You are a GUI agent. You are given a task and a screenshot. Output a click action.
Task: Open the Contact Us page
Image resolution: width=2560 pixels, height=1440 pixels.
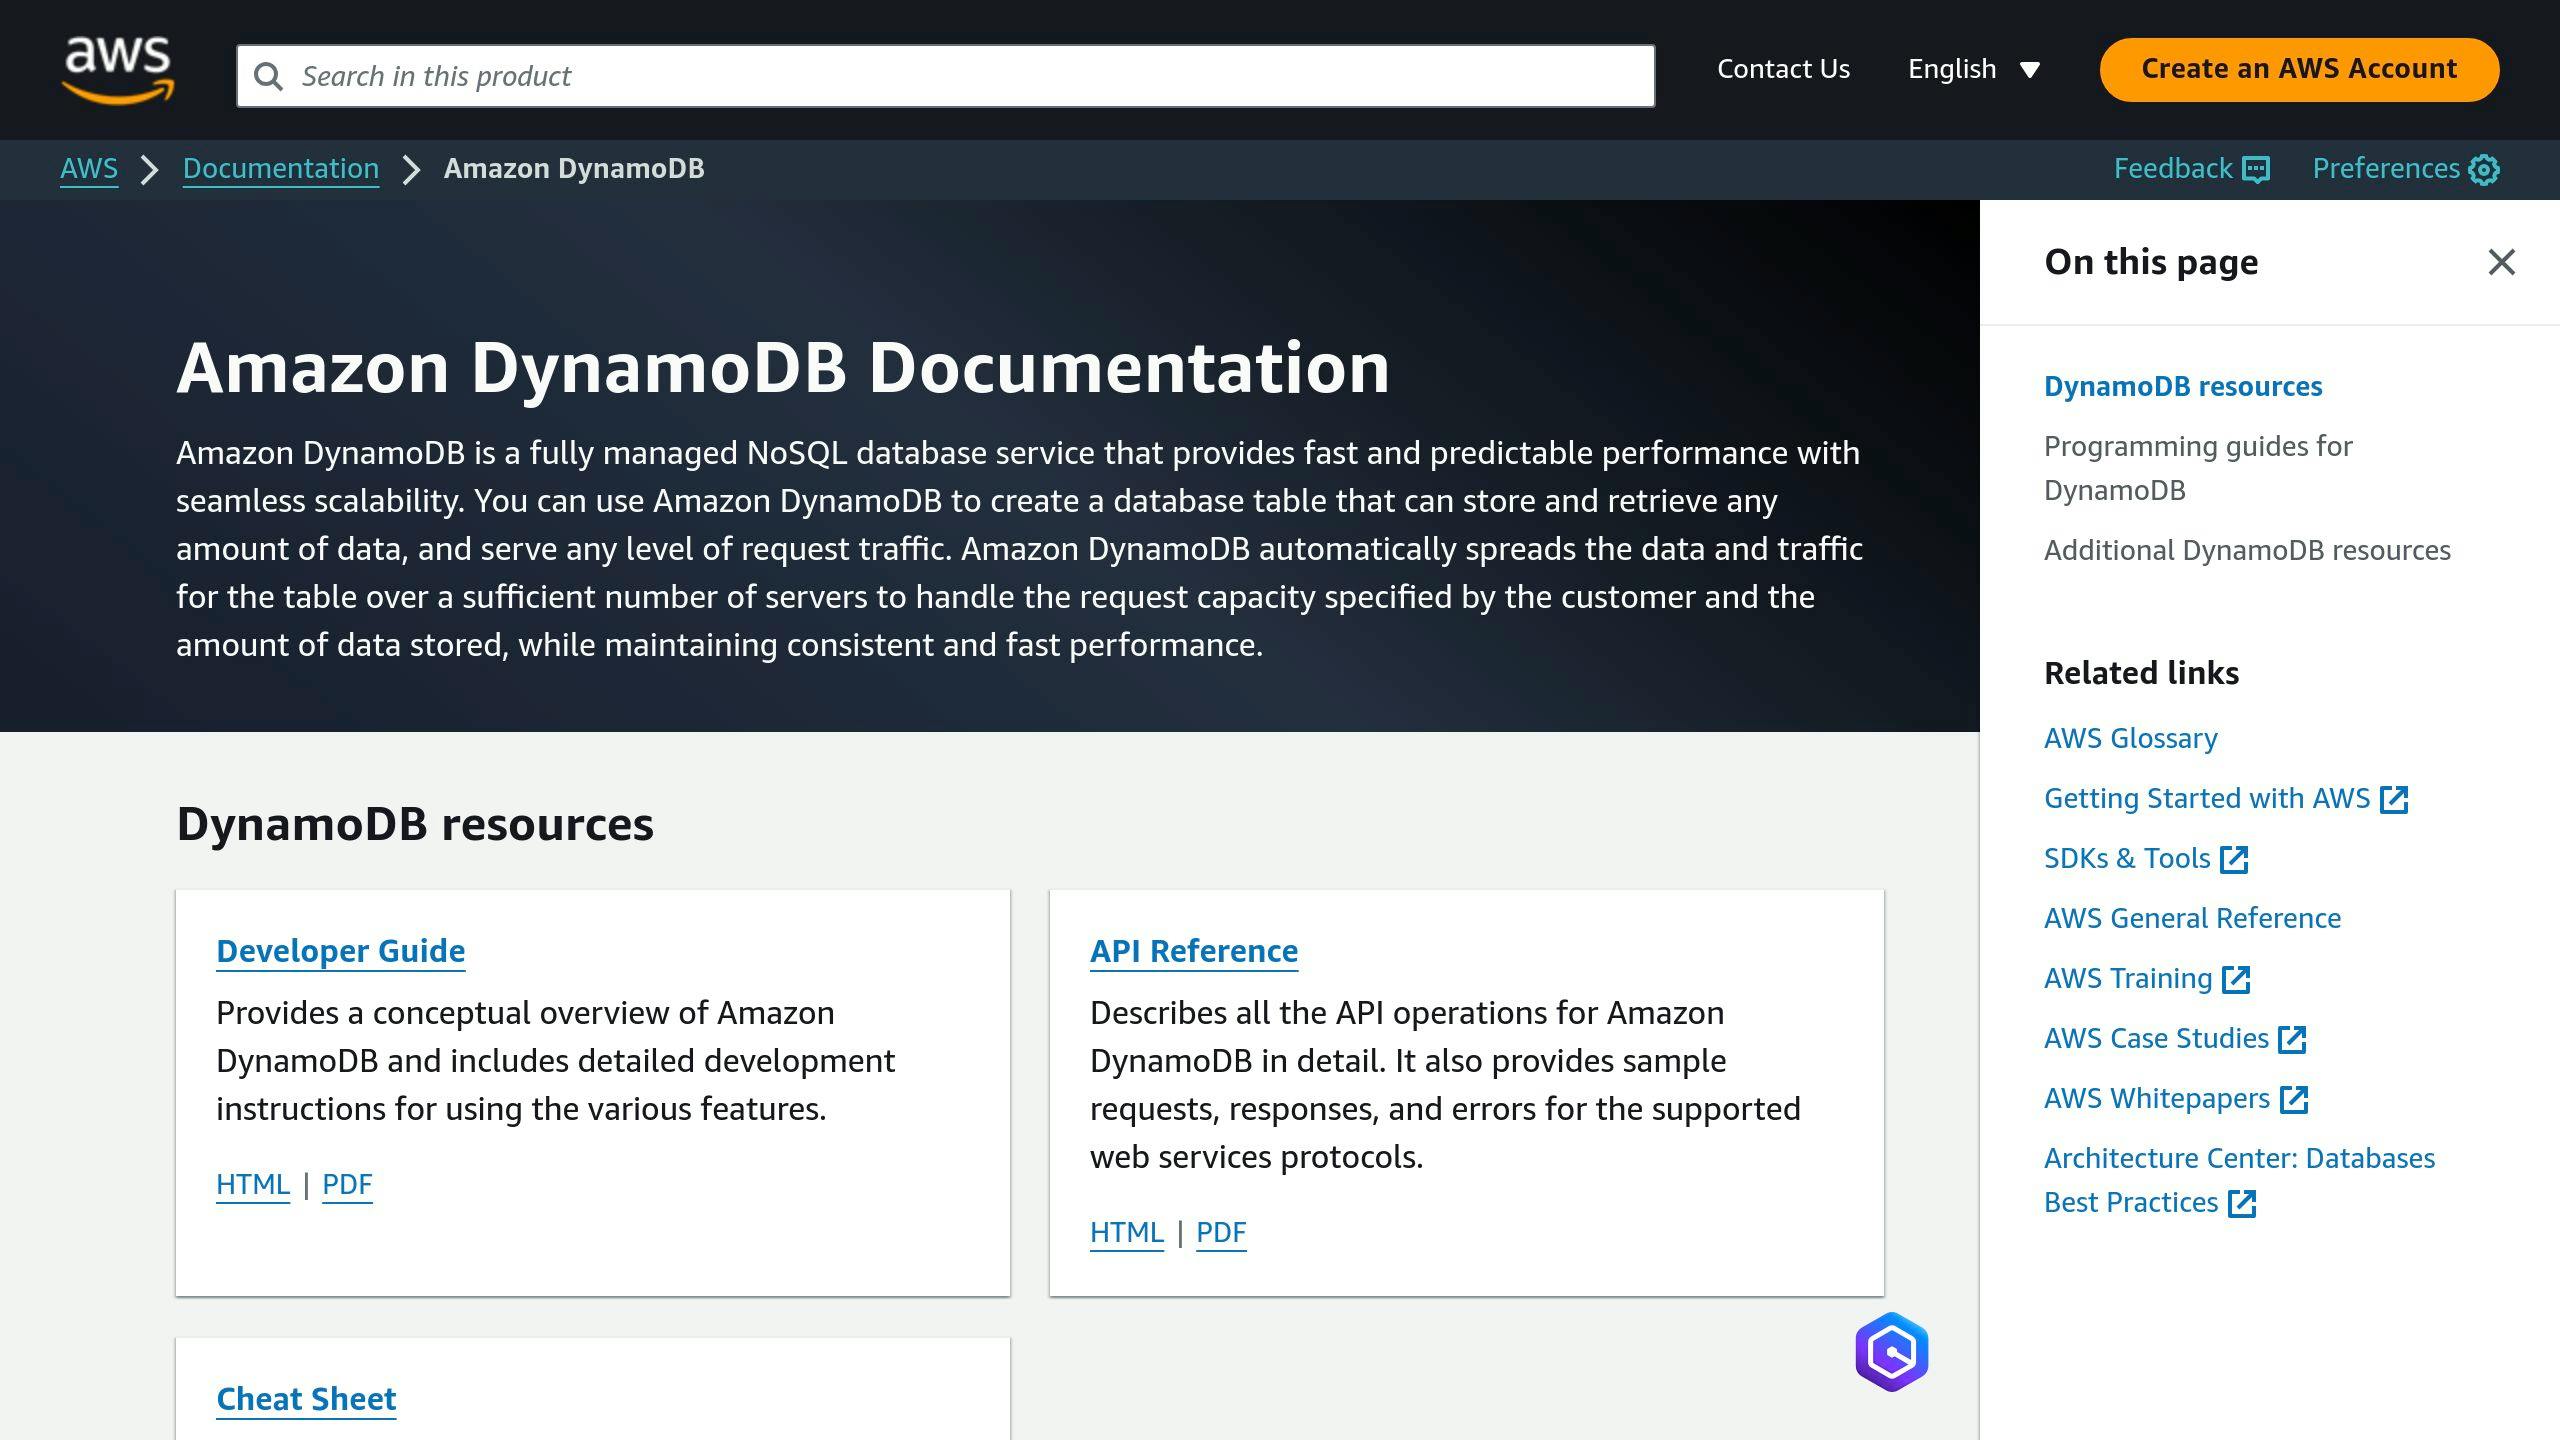[x=1783, y=69]
